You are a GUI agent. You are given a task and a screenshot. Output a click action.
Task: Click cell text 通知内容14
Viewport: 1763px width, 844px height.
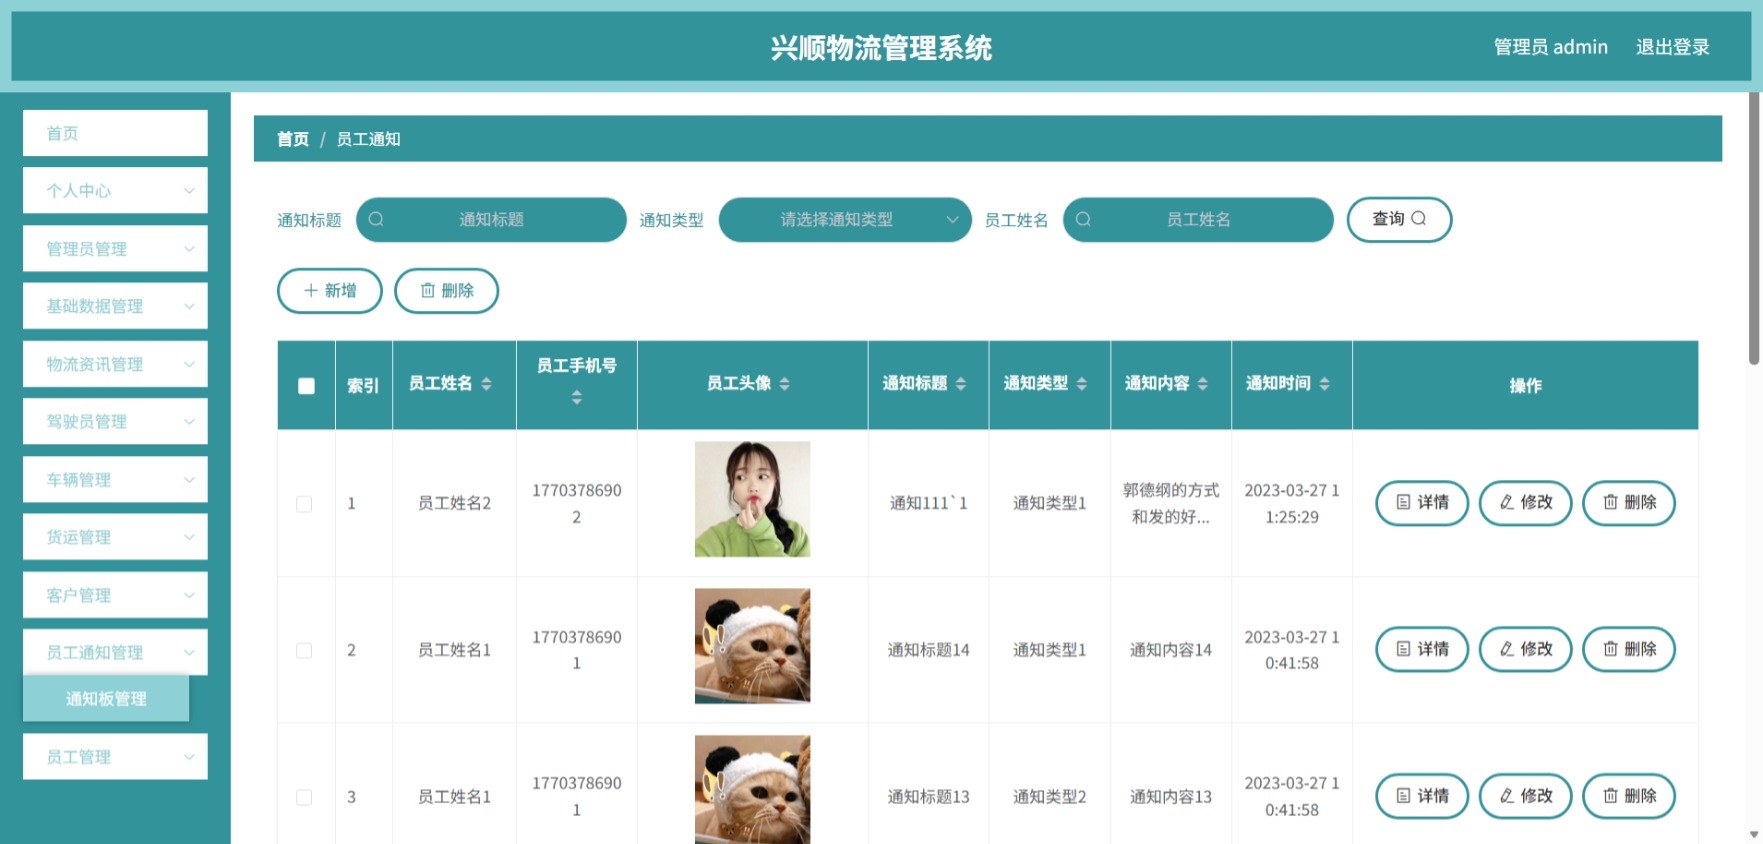click(x=1170, y=650)
